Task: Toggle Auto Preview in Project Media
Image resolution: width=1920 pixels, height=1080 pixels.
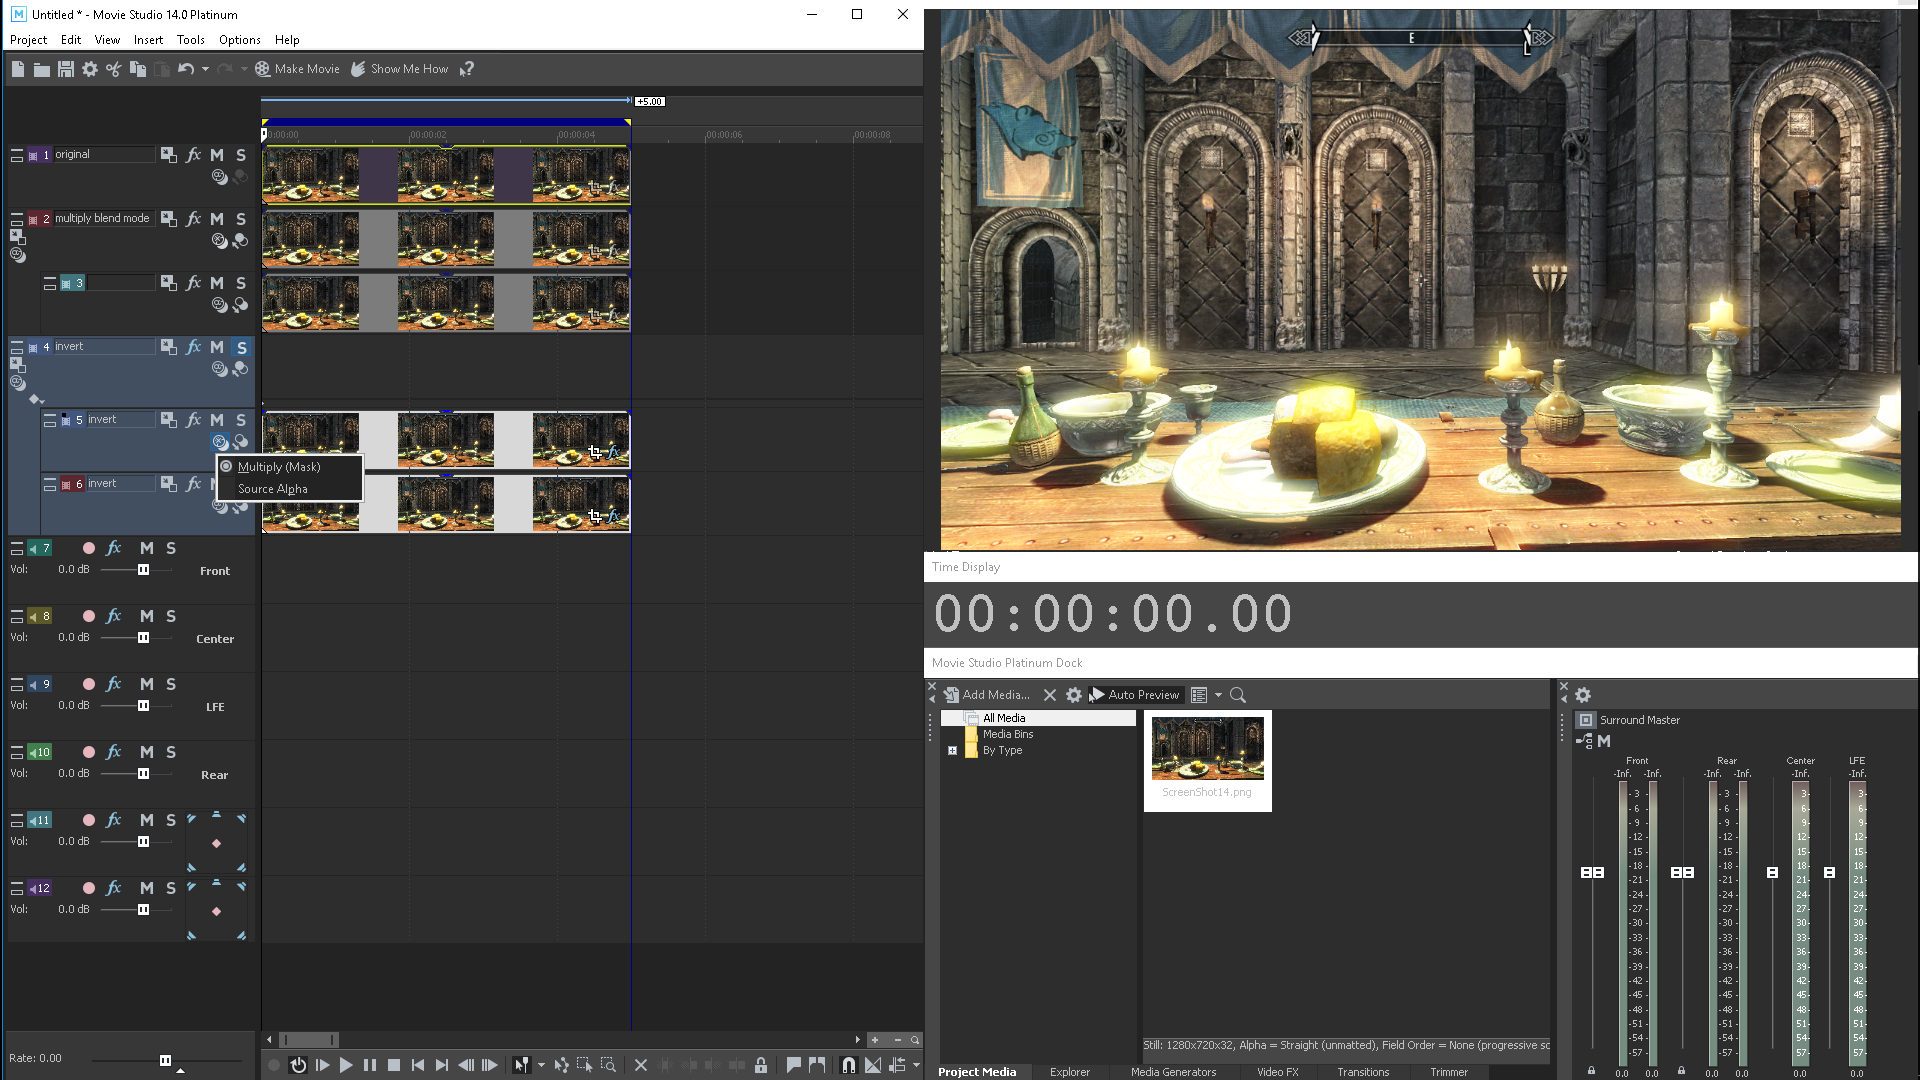Action: pyautogui.click(x=1135, y=695)
